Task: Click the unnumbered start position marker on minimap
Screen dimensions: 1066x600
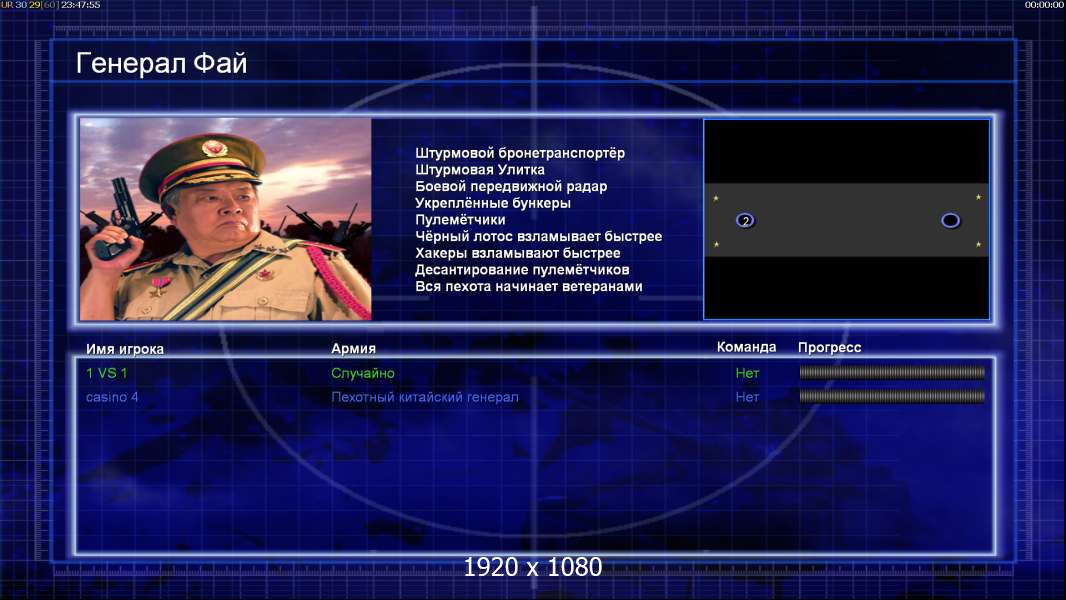Action: click(x=950, y=221)
